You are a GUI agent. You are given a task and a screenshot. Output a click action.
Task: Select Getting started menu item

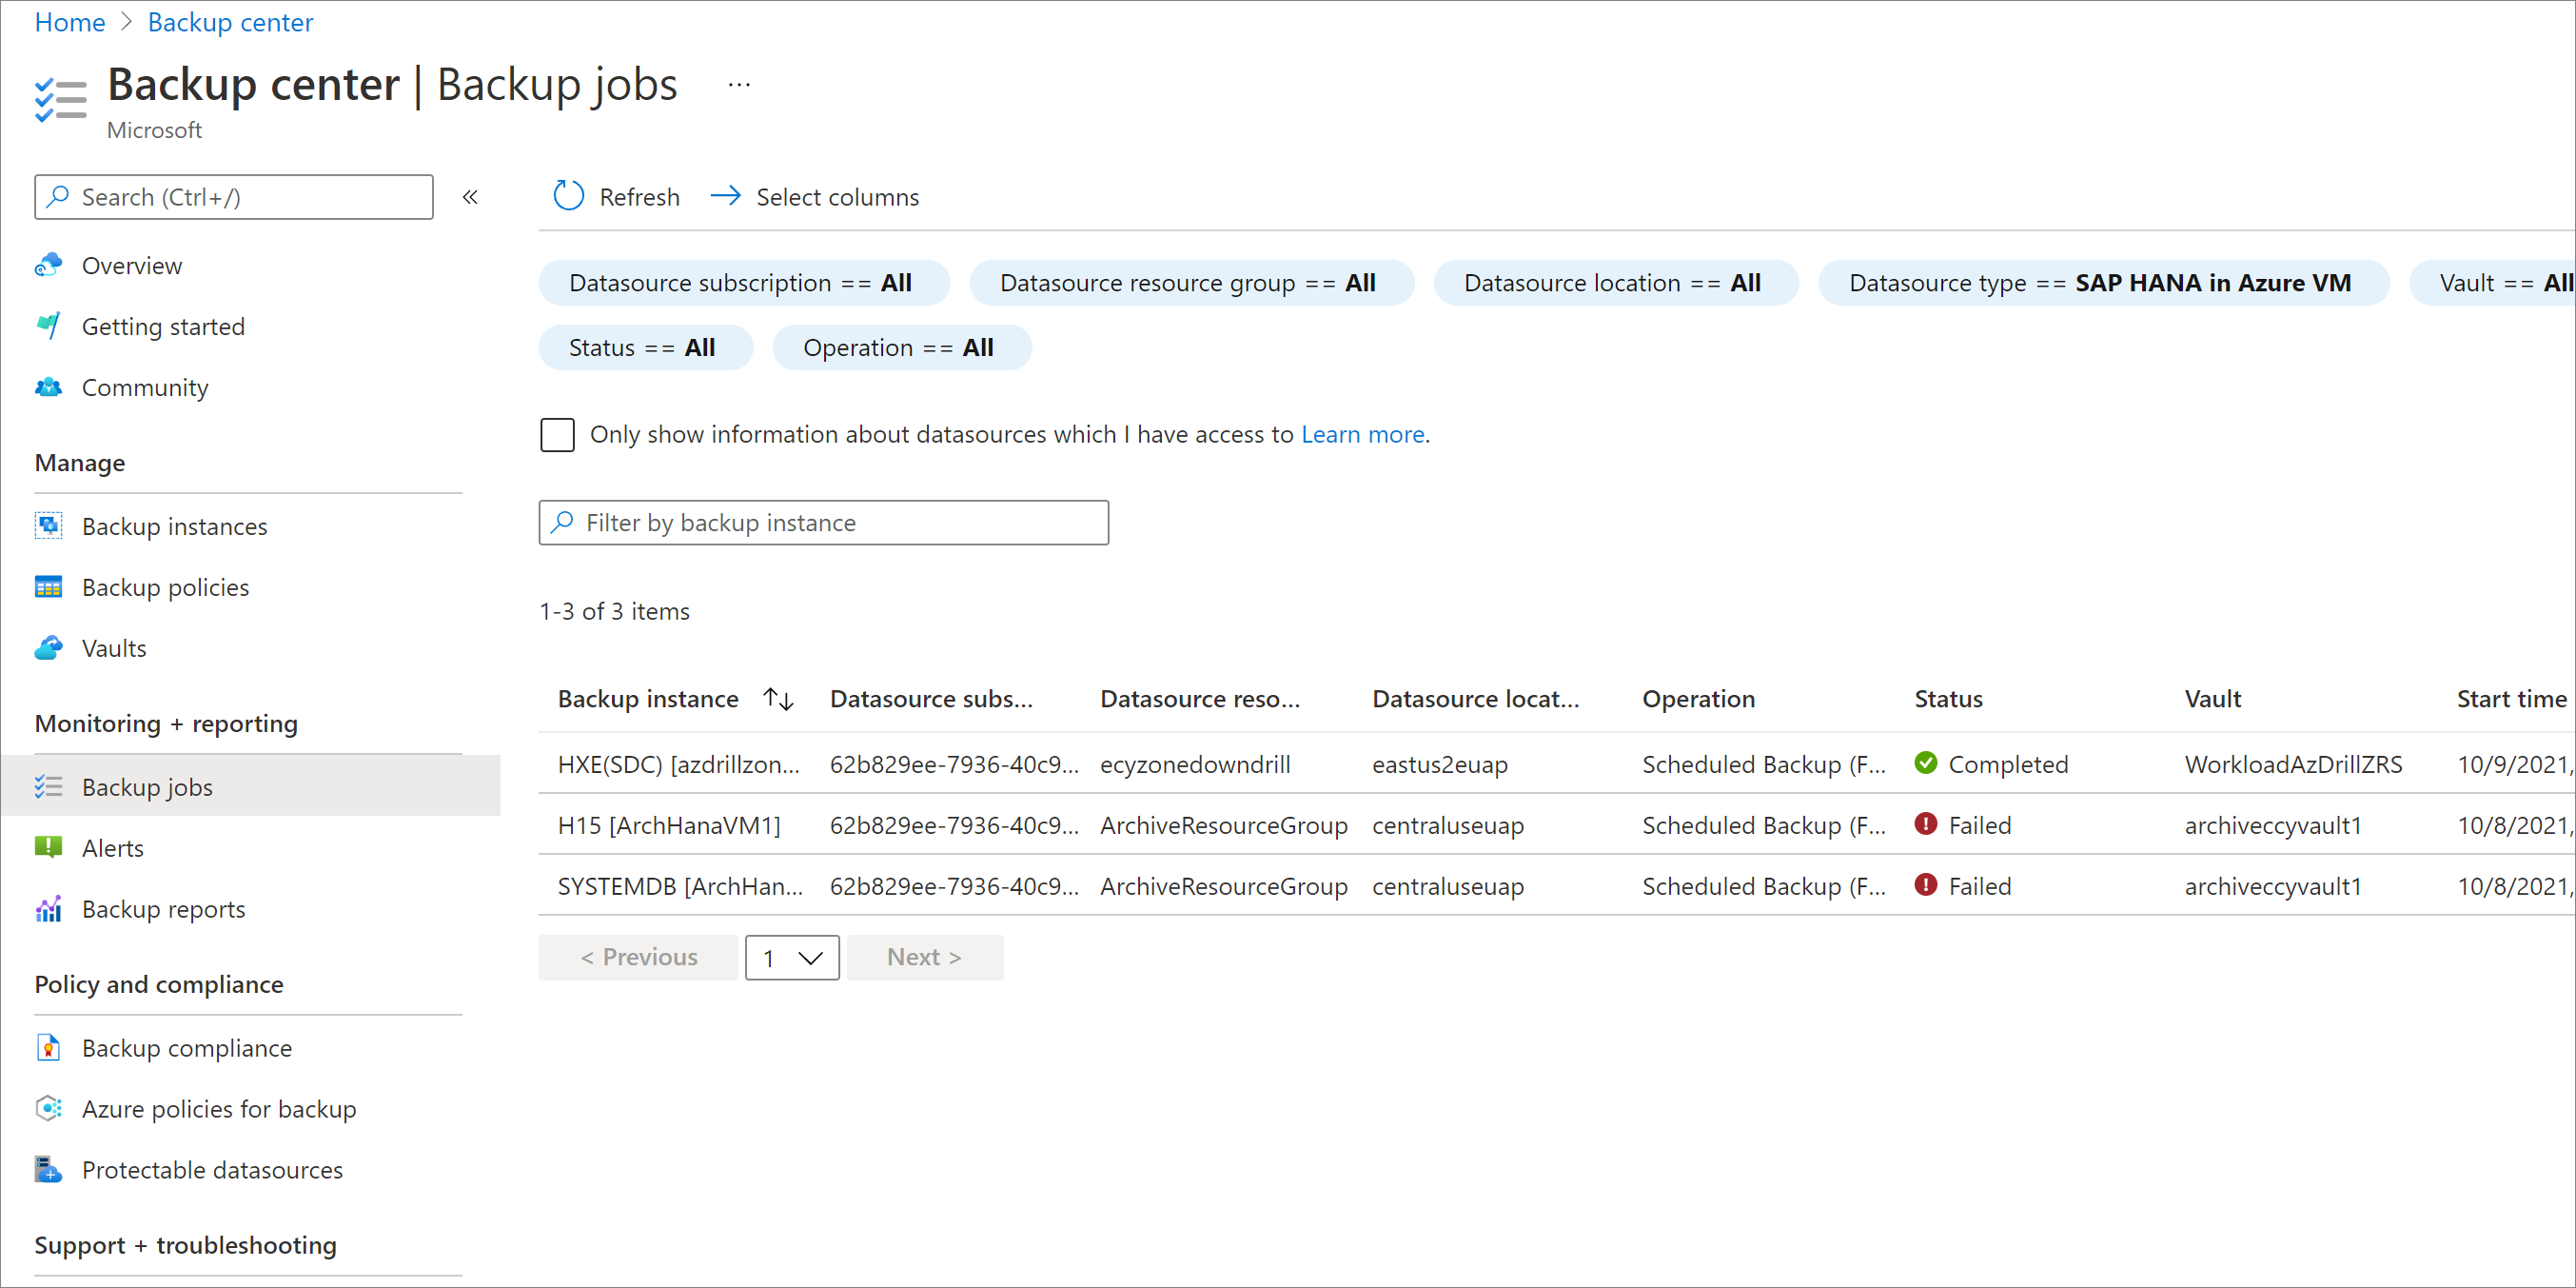point(165,327)
